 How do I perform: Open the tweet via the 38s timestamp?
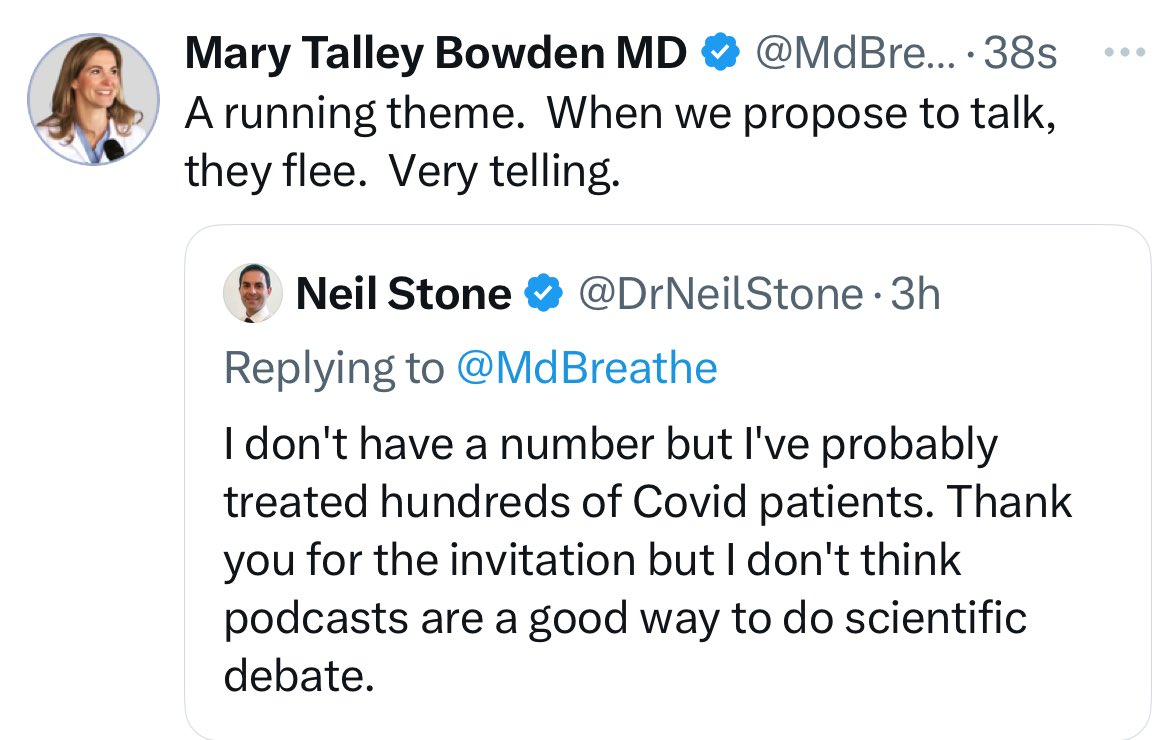[1020, 54]
